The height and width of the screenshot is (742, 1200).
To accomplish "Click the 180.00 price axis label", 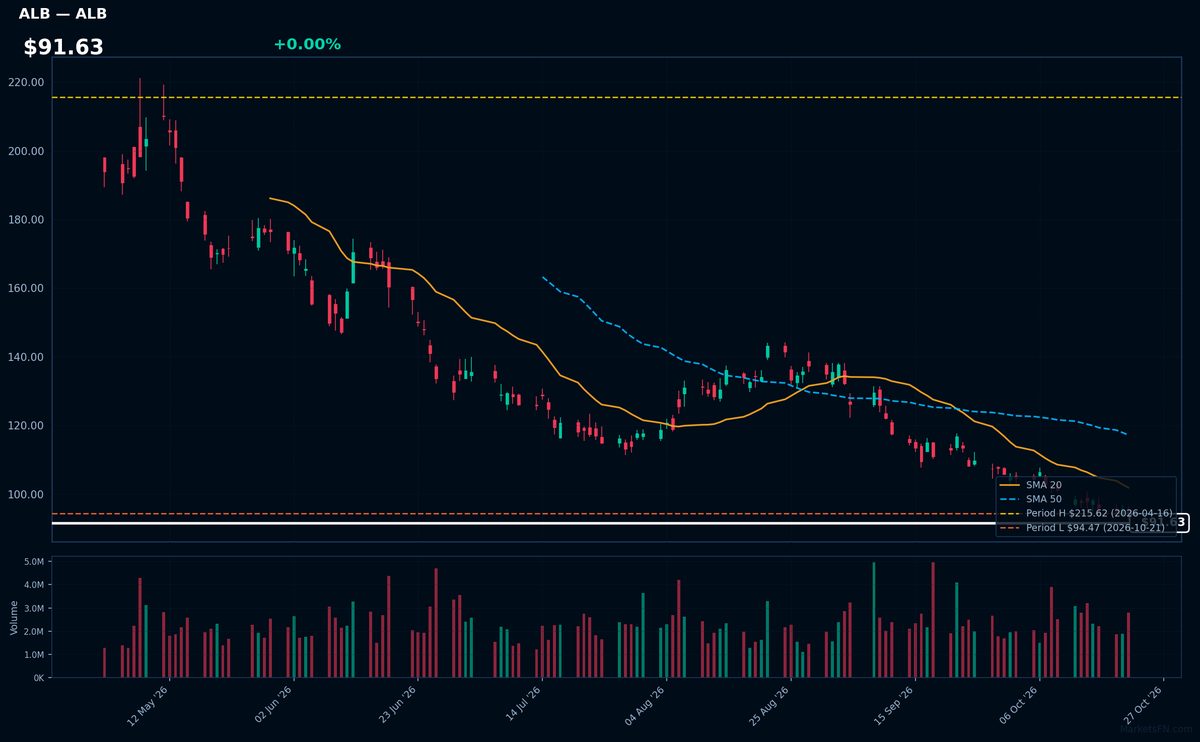I will pos(27,220).
